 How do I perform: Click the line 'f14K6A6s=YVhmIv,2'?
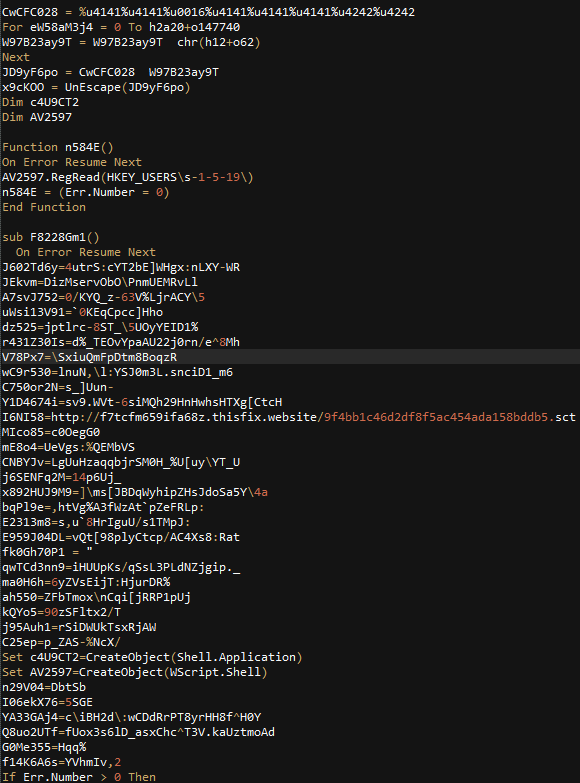61,762
